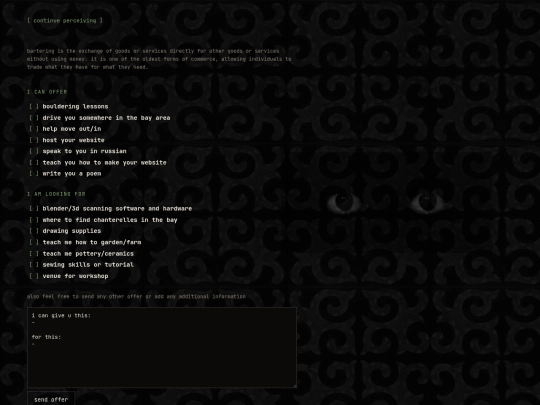540x405 pixels.
Task: Focus the offer message text area
Action: point(162,347)
